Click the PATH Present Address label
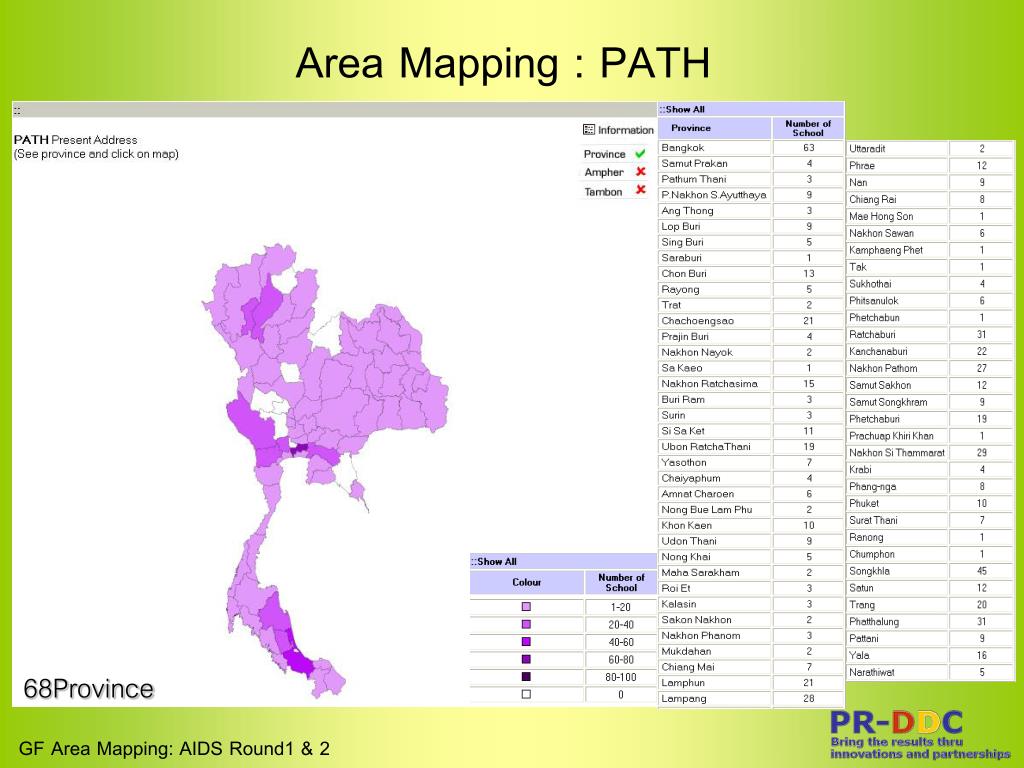 pos(75,140)
